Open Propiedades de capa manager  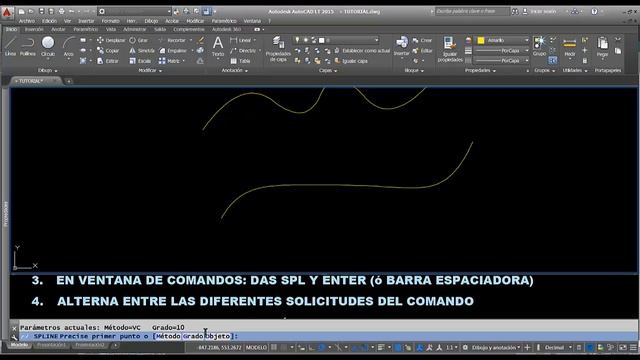pos(278,49)
